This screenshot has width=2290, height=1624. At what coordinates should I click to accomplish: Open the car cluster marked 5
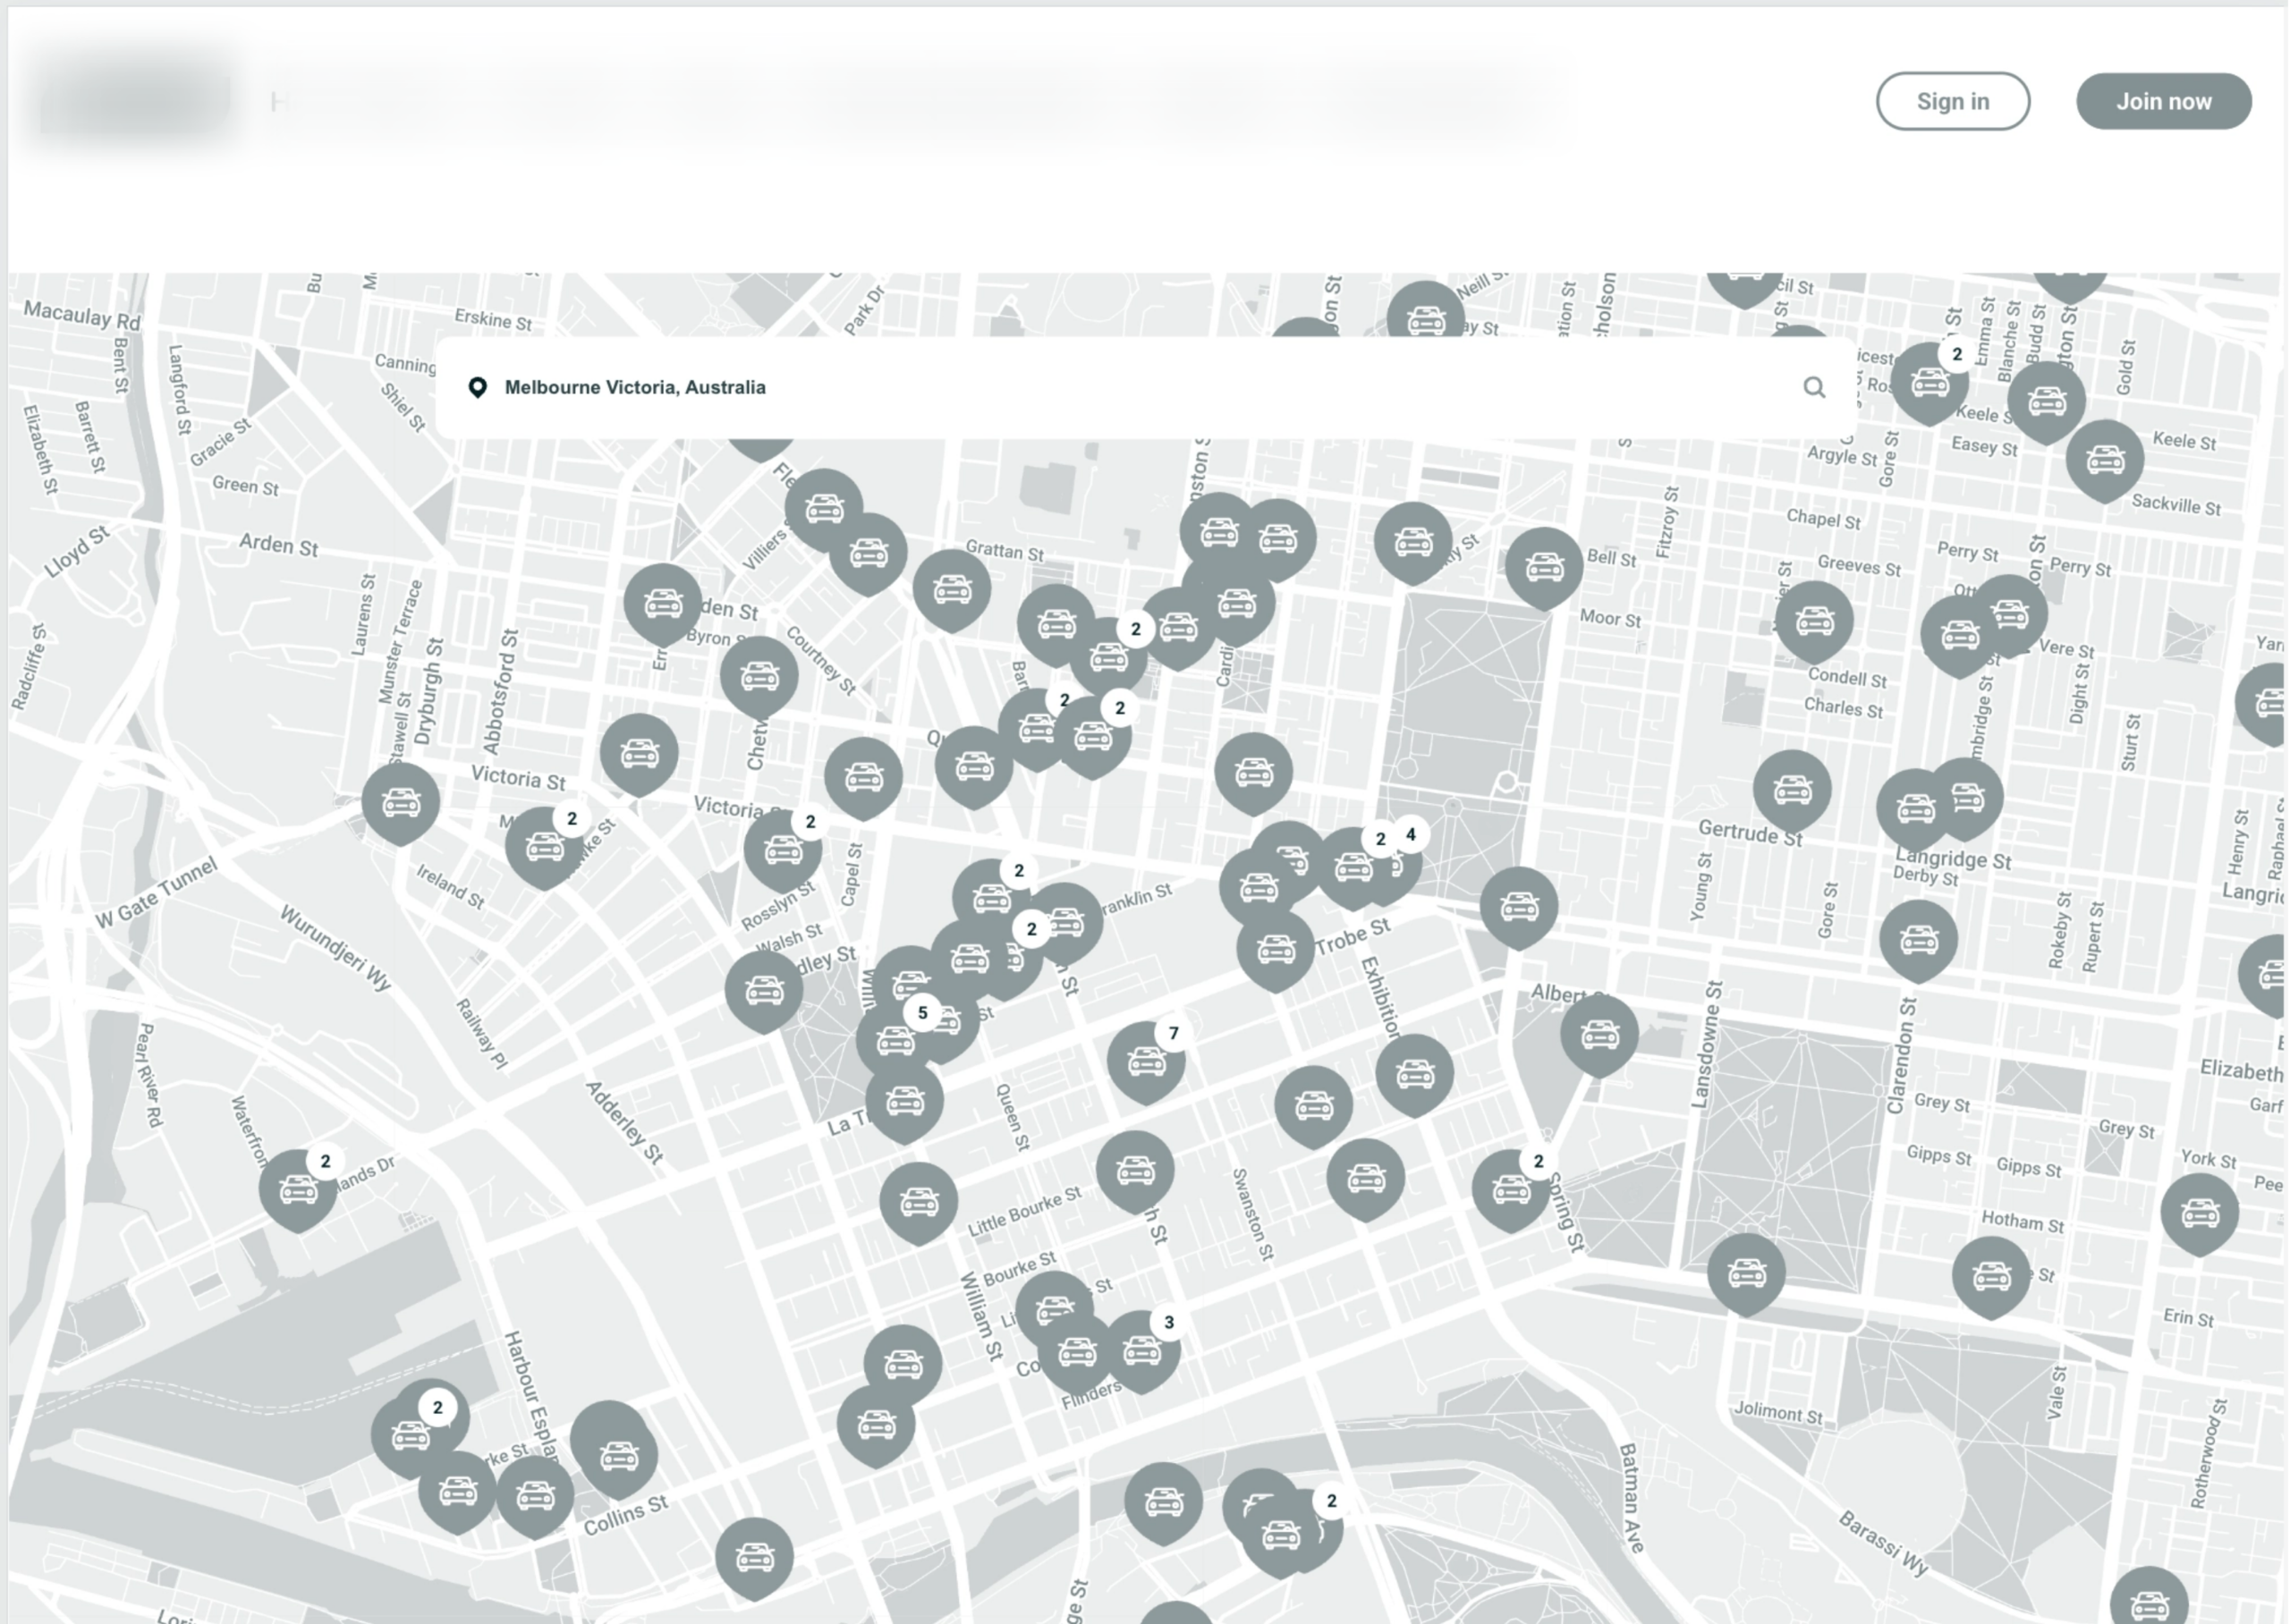[x=895, y=1040]
